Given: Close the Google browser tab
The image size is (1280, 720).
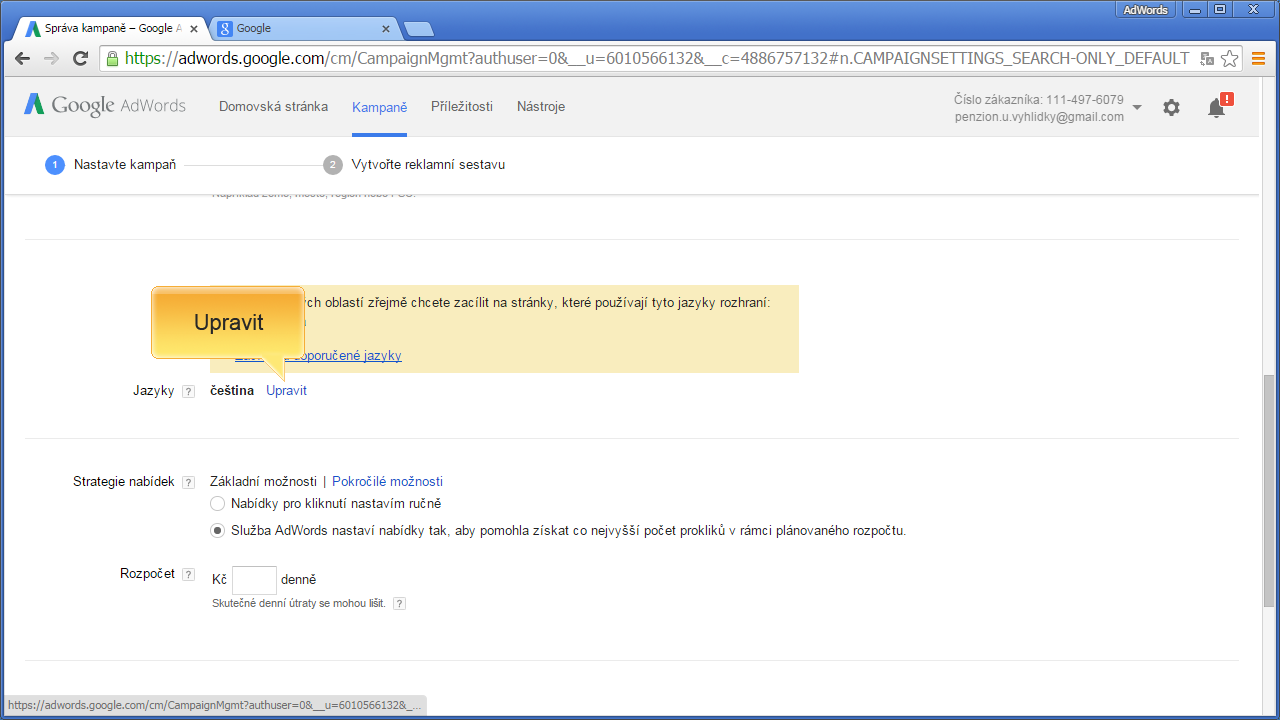Looking at the screenshot, I should coord(388,29).
